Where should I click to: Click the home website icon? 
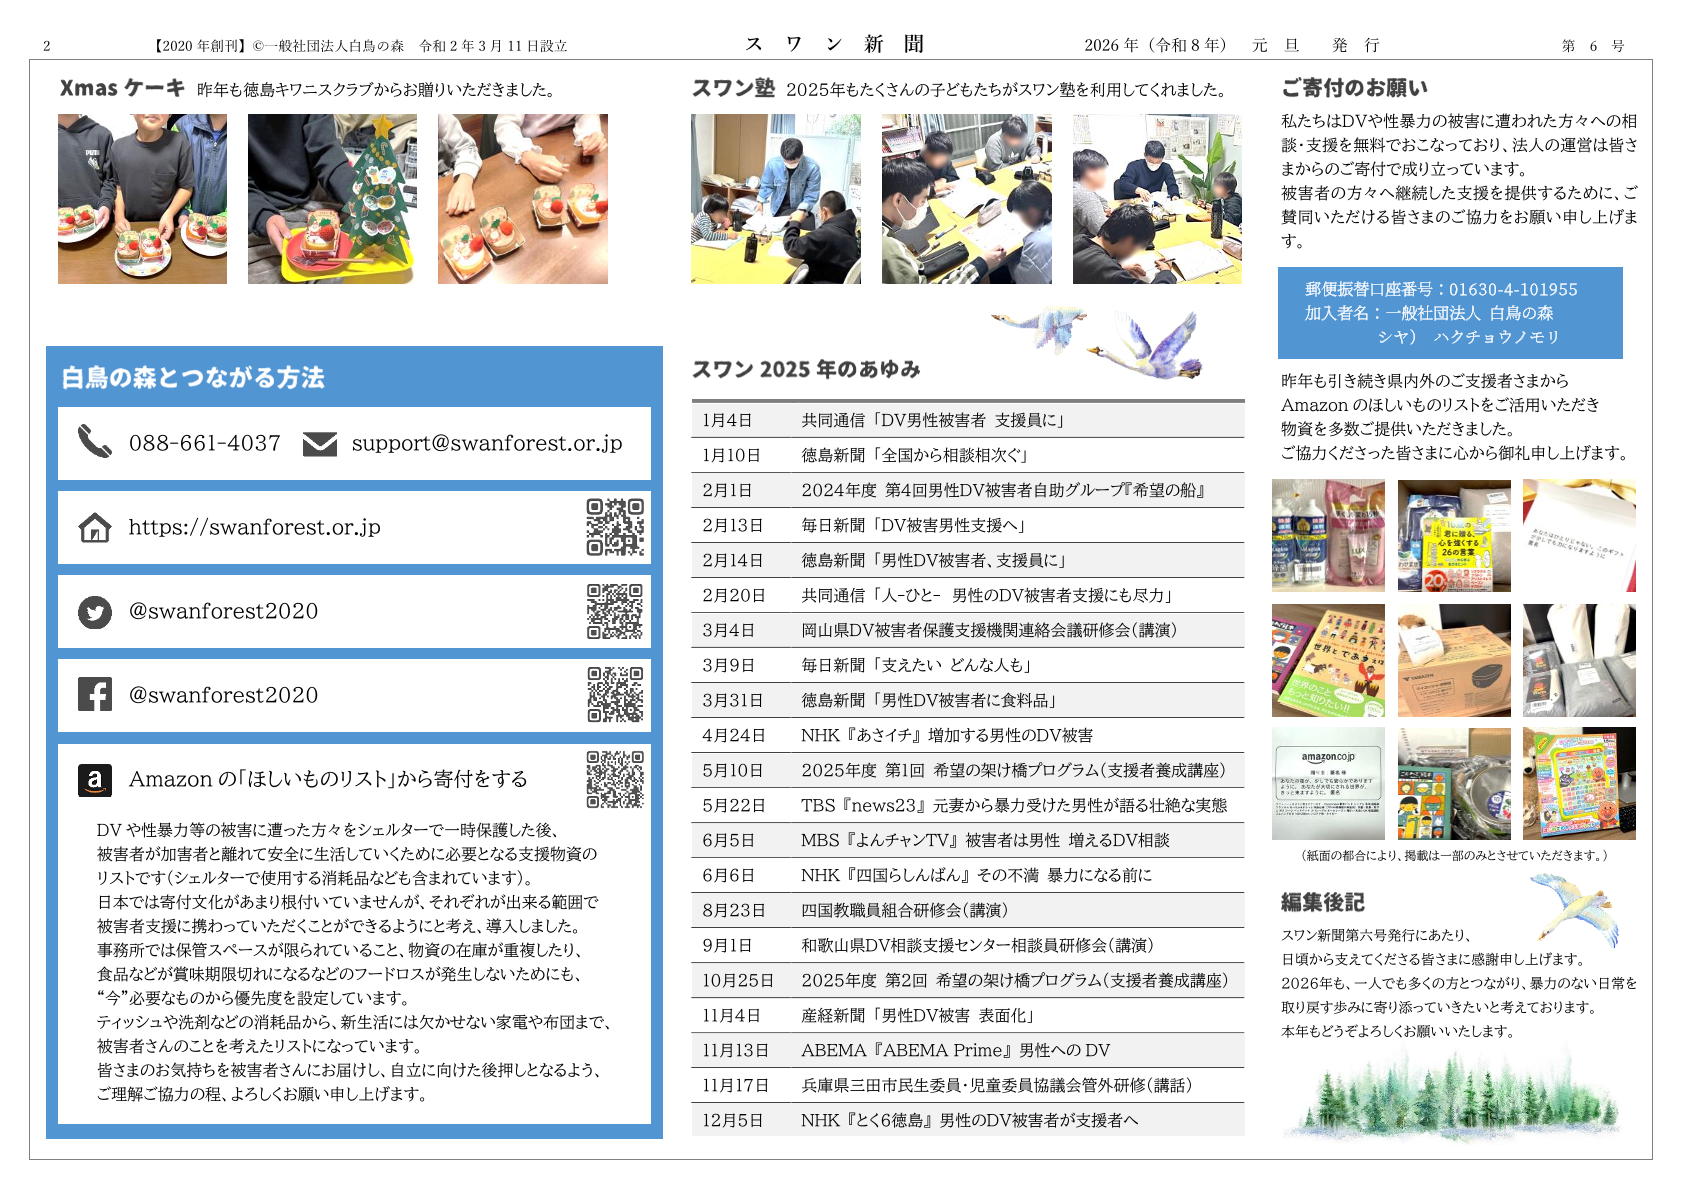click(x=95, y=527)
